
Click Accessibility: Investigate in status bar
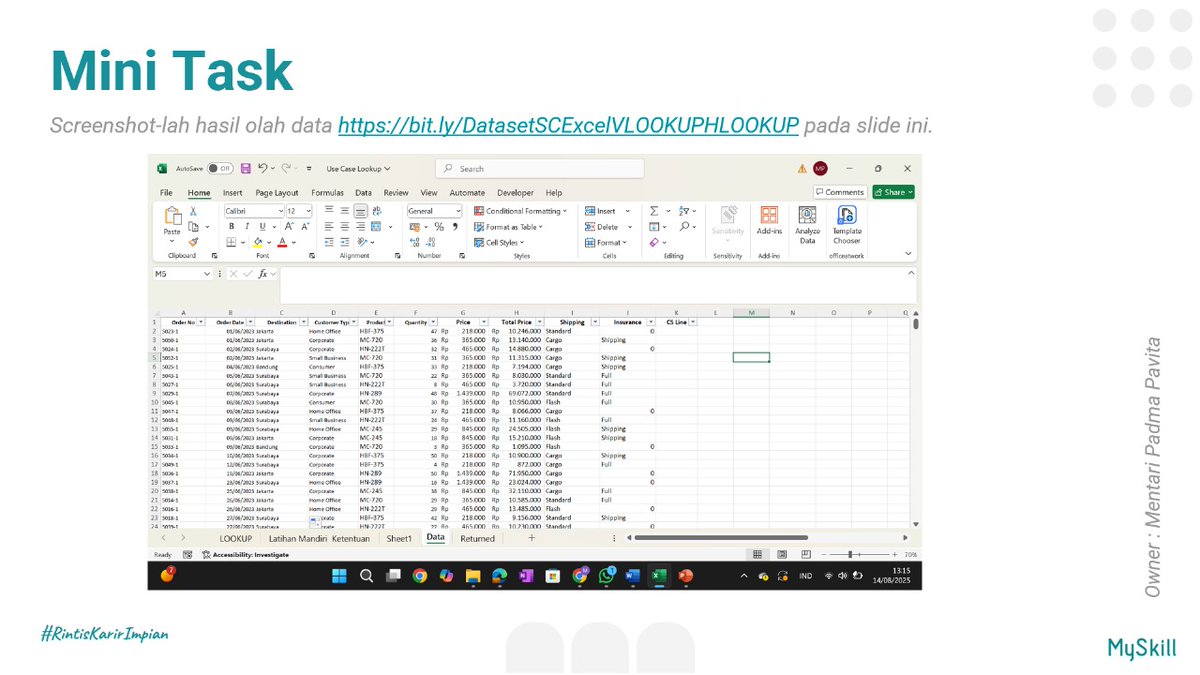245,553
